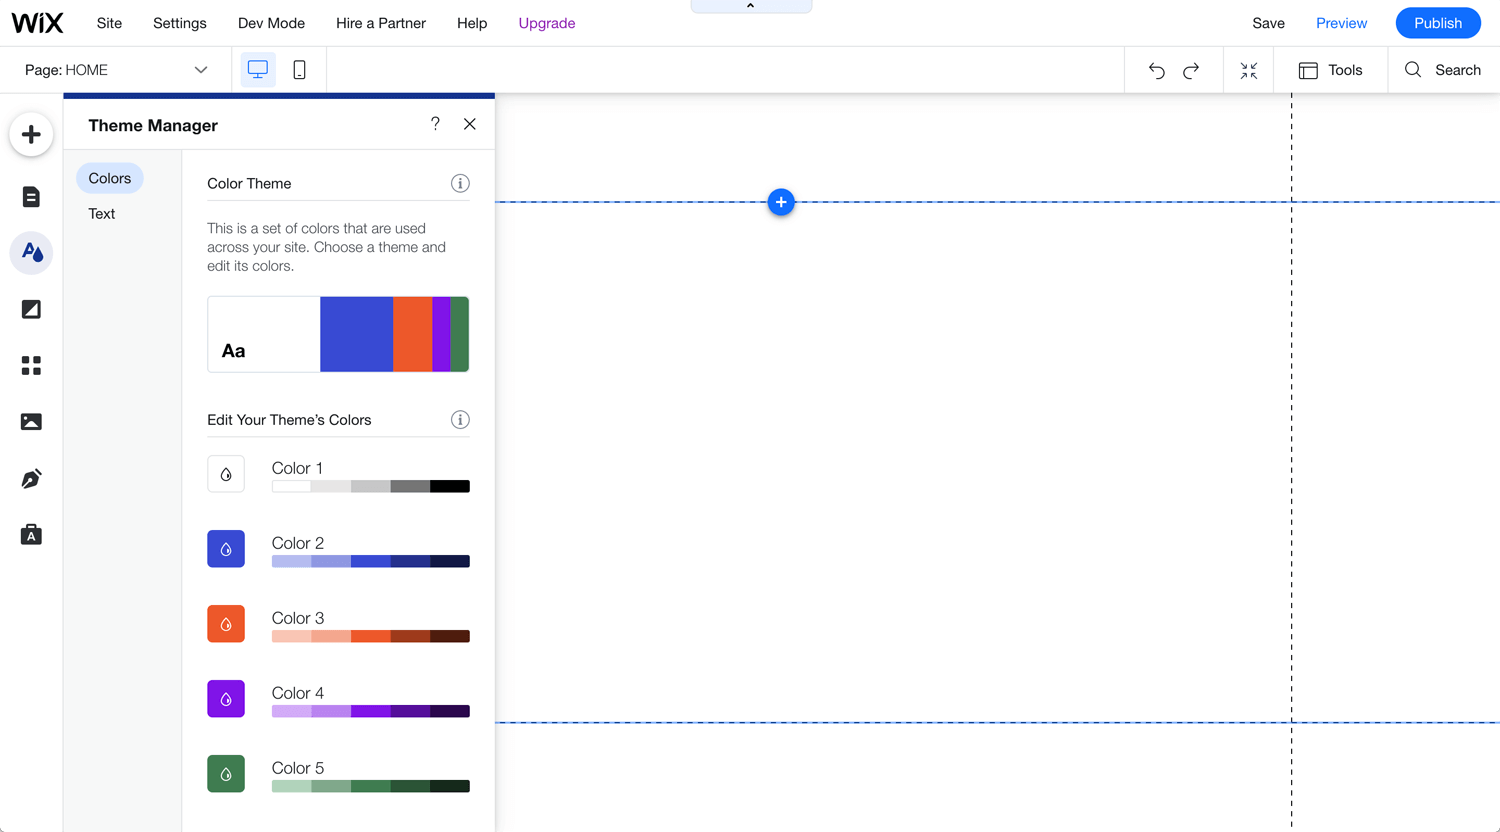Click the Theme Manager title

[x=153, y=125]
